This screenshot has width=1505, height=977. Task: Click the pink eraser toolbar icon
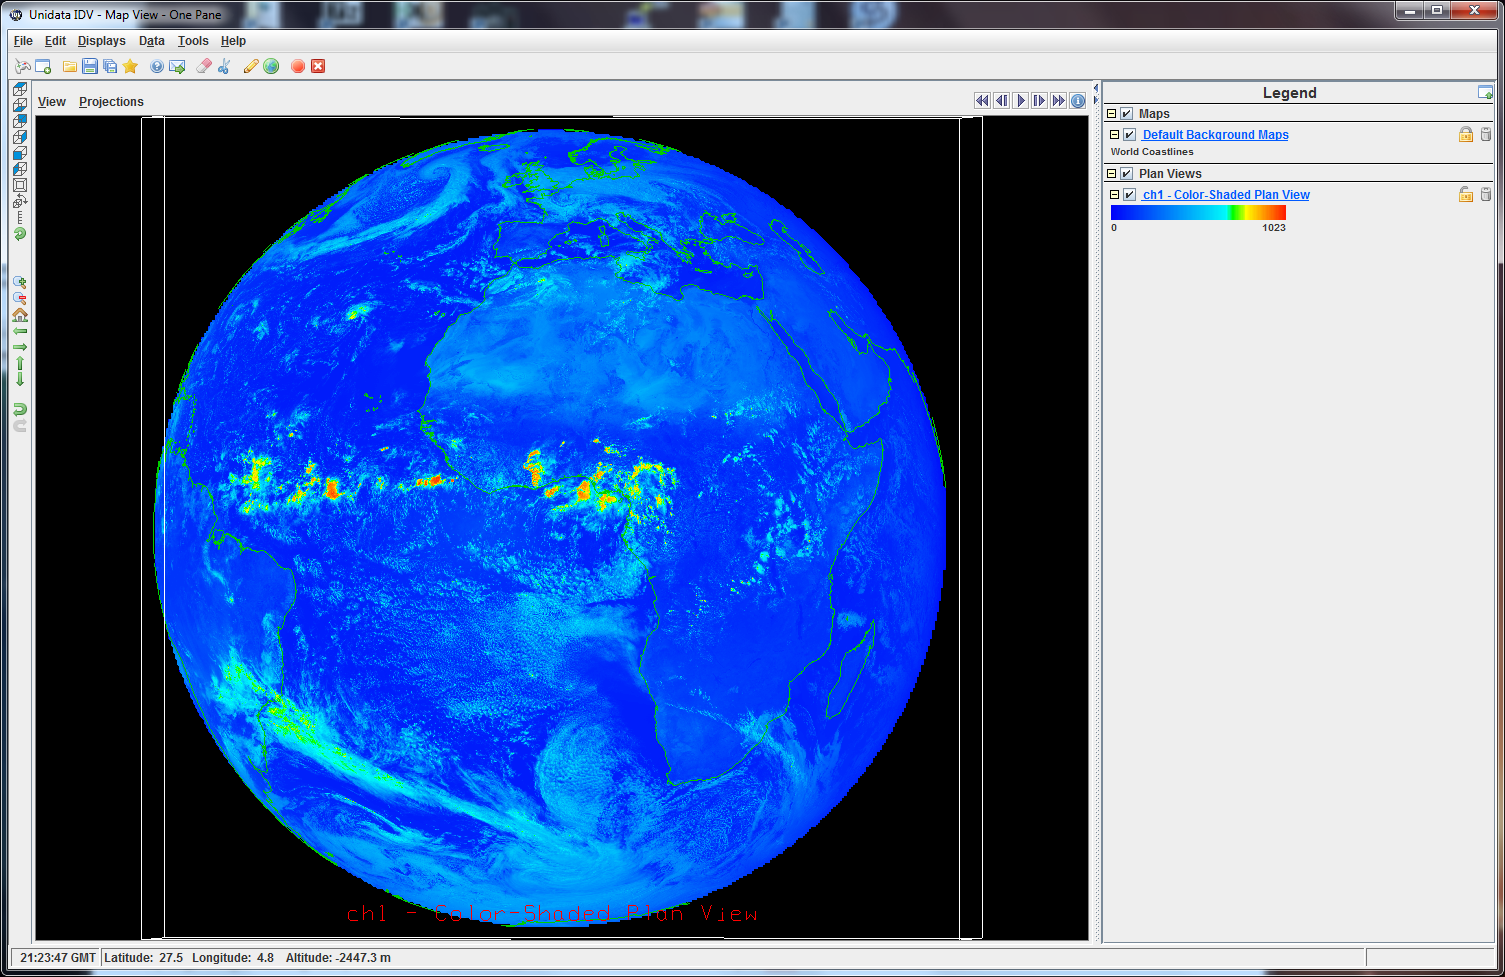point(204,67)
